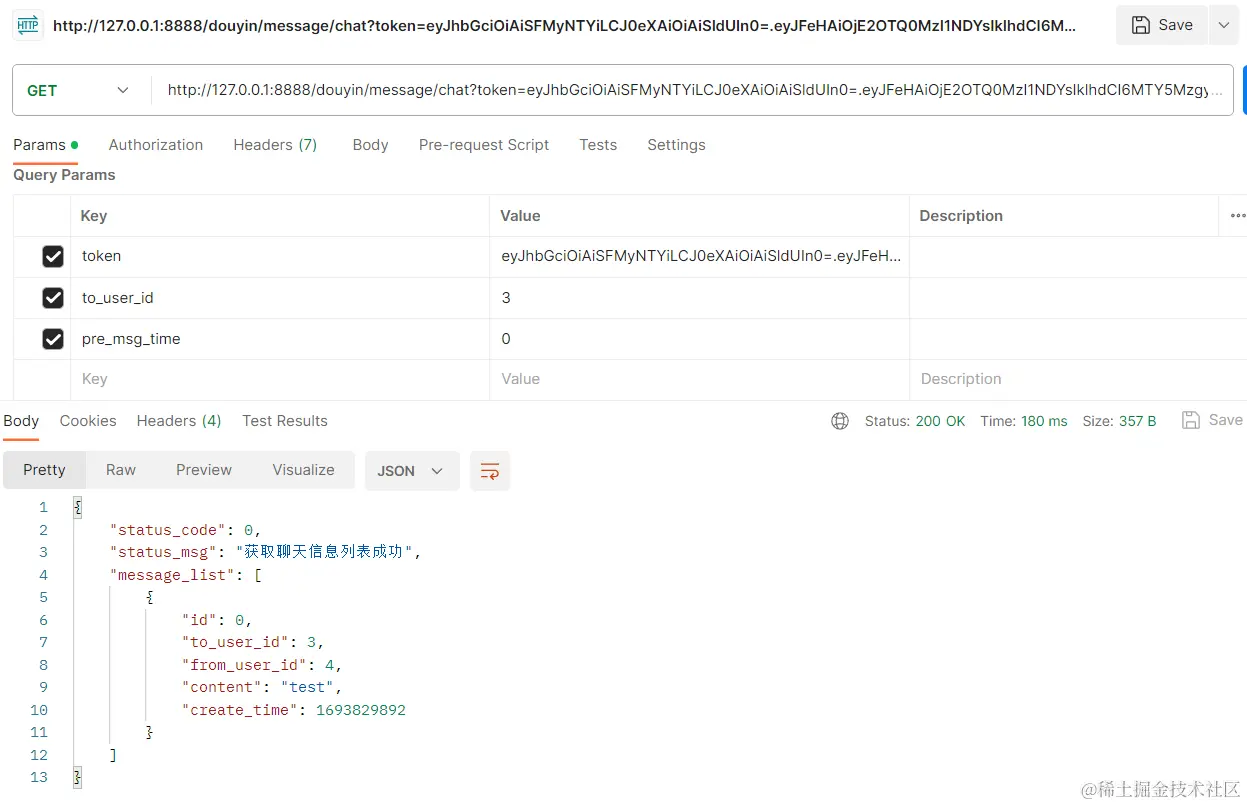This screenshot has height=806, width=1247.
Task: Click the HTTP request type icon
Action: [27, 26]
